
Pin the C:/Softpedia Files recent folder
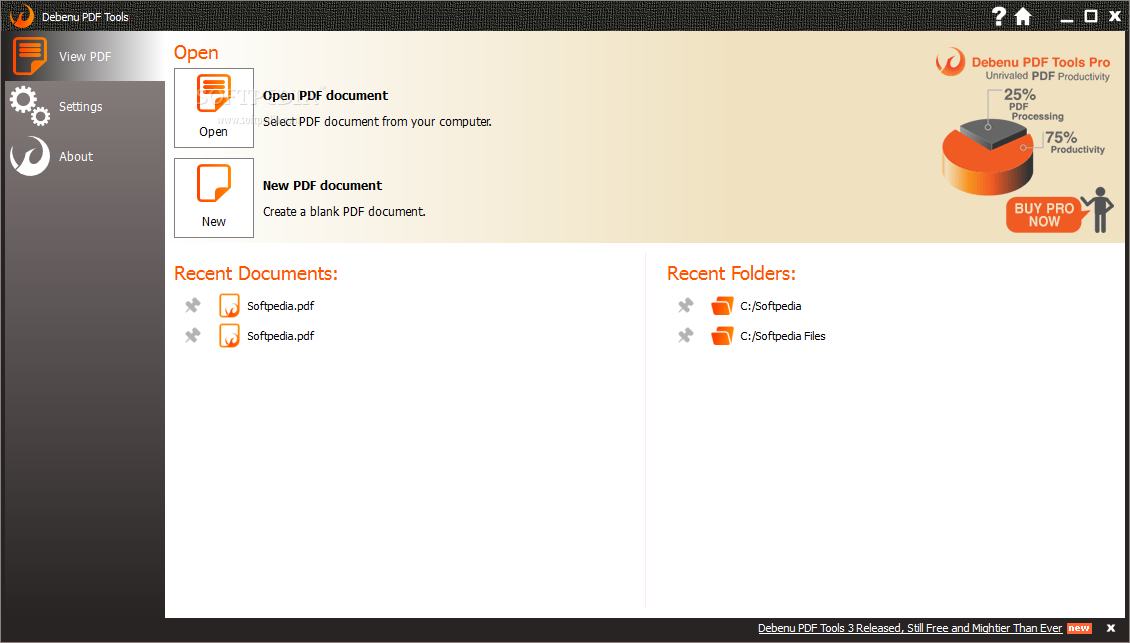[x=685, y=336]
